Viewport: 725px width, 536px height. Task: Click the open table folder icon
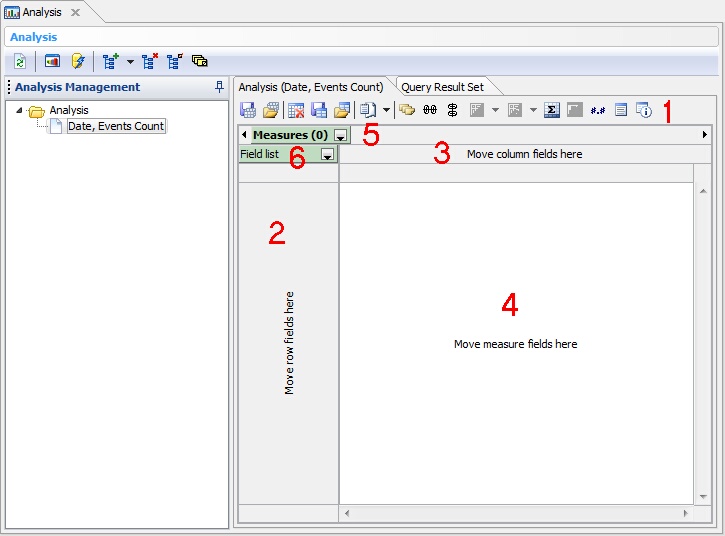[342, 110]
